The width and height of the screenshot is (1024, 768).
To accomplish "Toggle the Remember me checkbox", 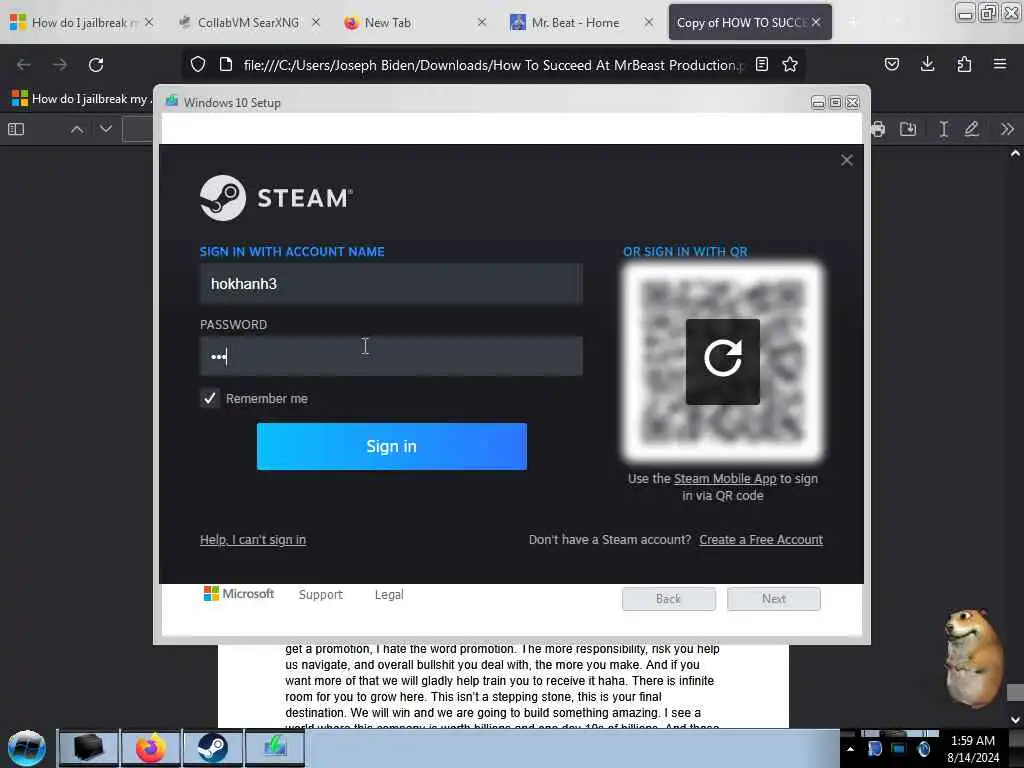I will click(210, 398).
